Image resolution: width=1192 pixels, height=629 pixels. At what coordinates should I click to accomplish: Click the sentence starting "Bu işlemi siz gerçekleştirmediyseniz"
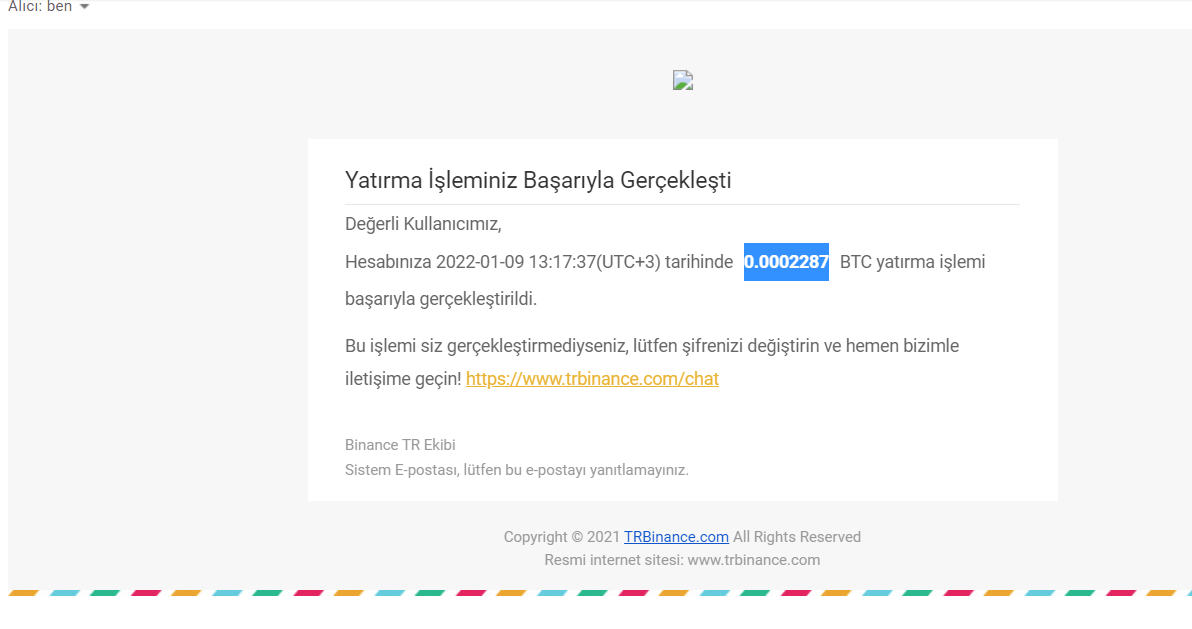651,362
